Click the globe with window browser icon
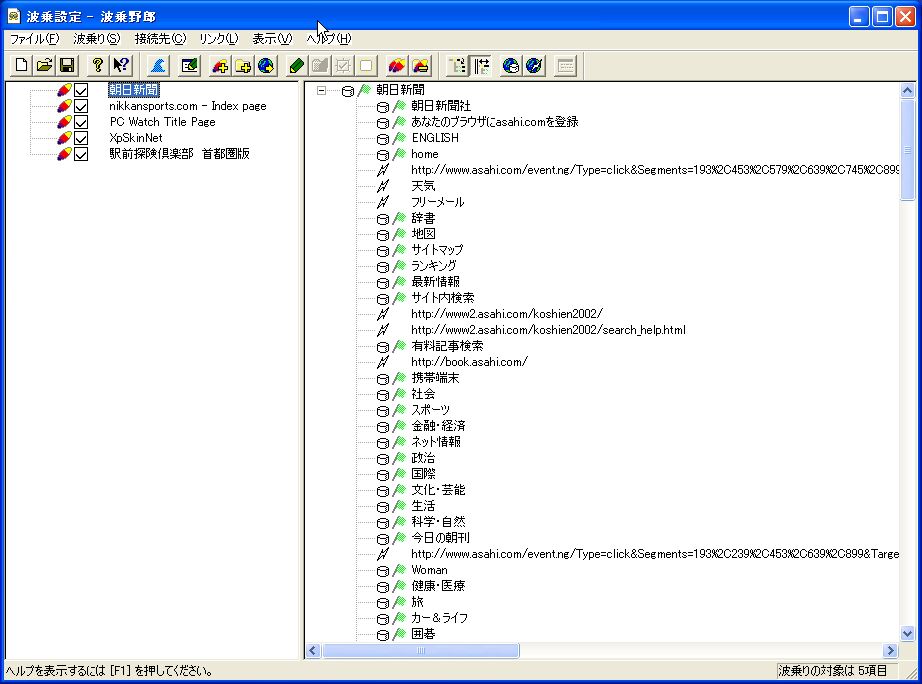The height and width of the screenshot is (684, 922). click(x=510, y=65)
